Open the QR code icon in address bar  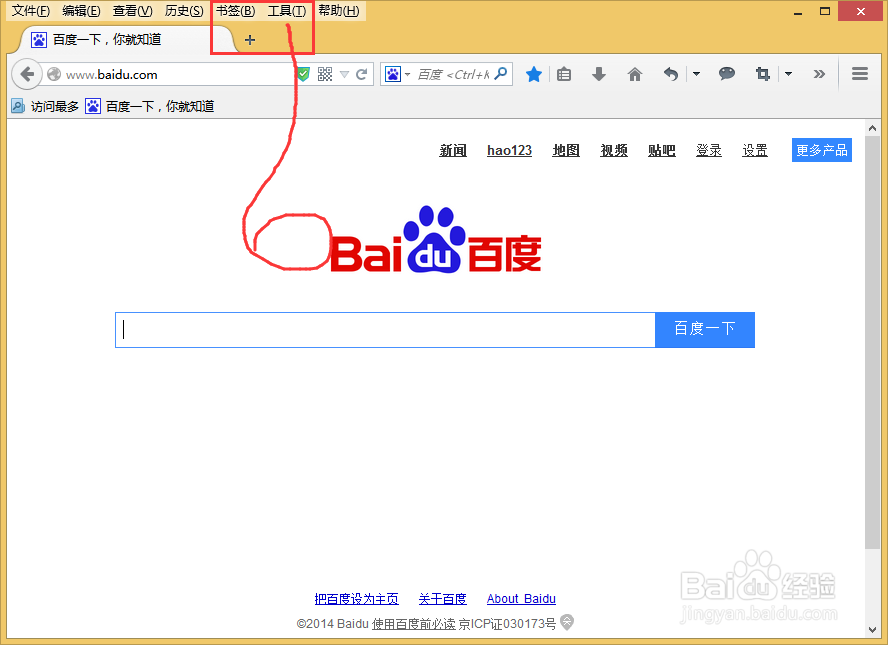click(325, 74)
